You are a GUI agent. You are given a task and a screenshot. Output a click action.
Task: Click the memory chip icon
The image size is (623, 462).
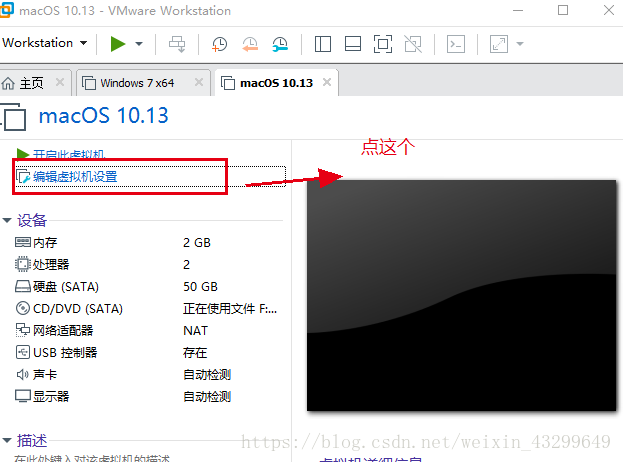click(x=23, y=242)
